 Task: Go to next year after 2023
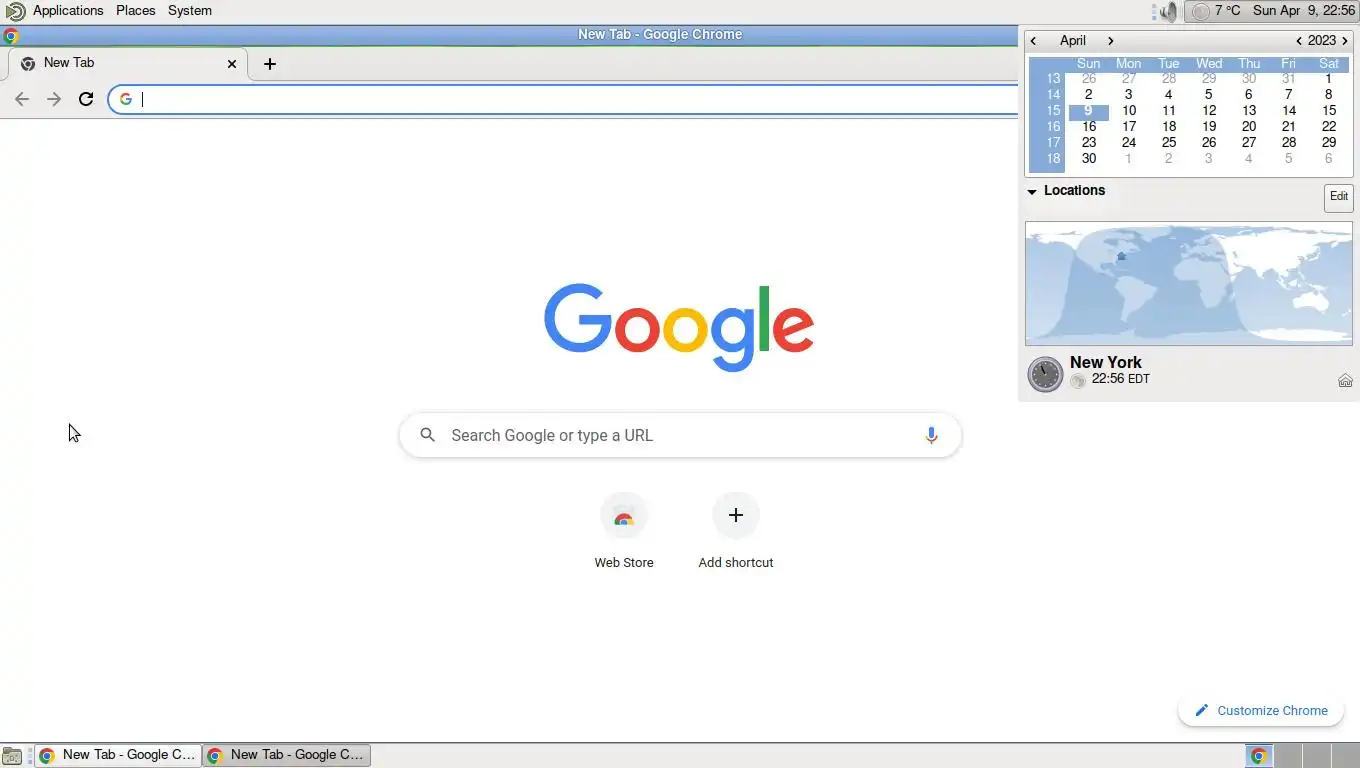click(x=1345, y=41)
